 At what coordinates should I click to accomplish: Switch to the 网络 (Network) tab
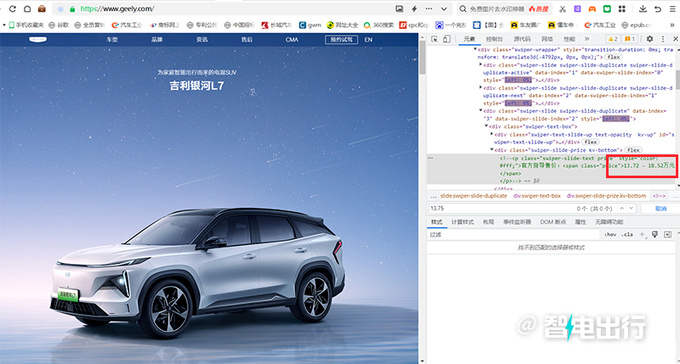547,39
